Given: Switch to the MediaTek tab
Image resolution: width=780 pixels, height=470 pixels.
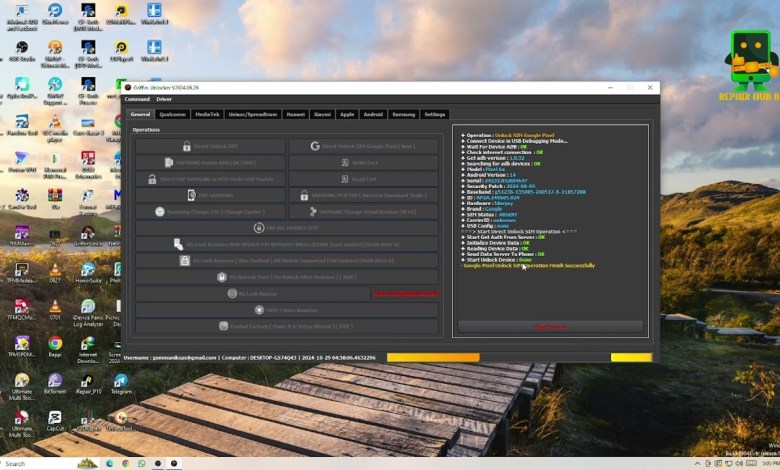Looking at the screenshot, I should tap(207, 114).
